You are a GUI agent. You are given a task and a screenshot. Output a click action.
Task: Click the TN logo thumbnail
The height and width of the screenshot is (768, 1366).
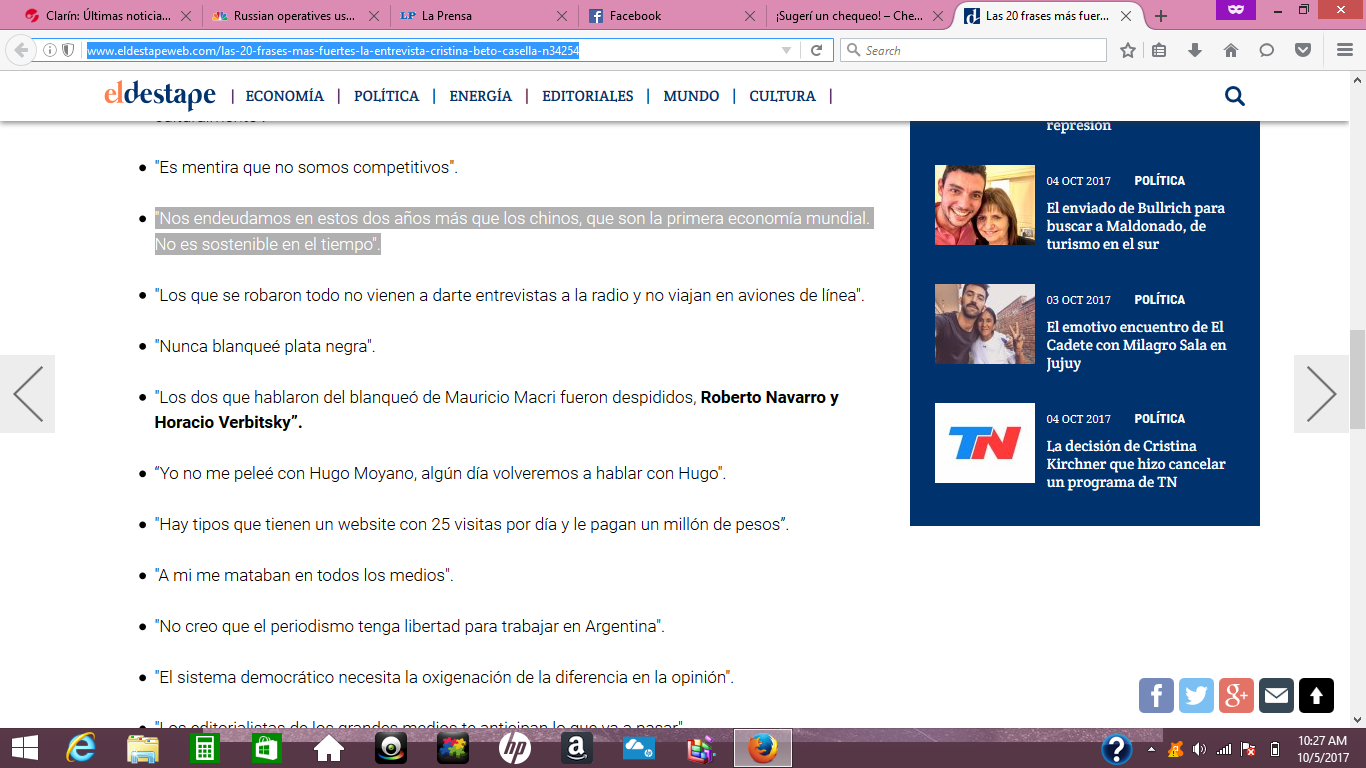985,443
